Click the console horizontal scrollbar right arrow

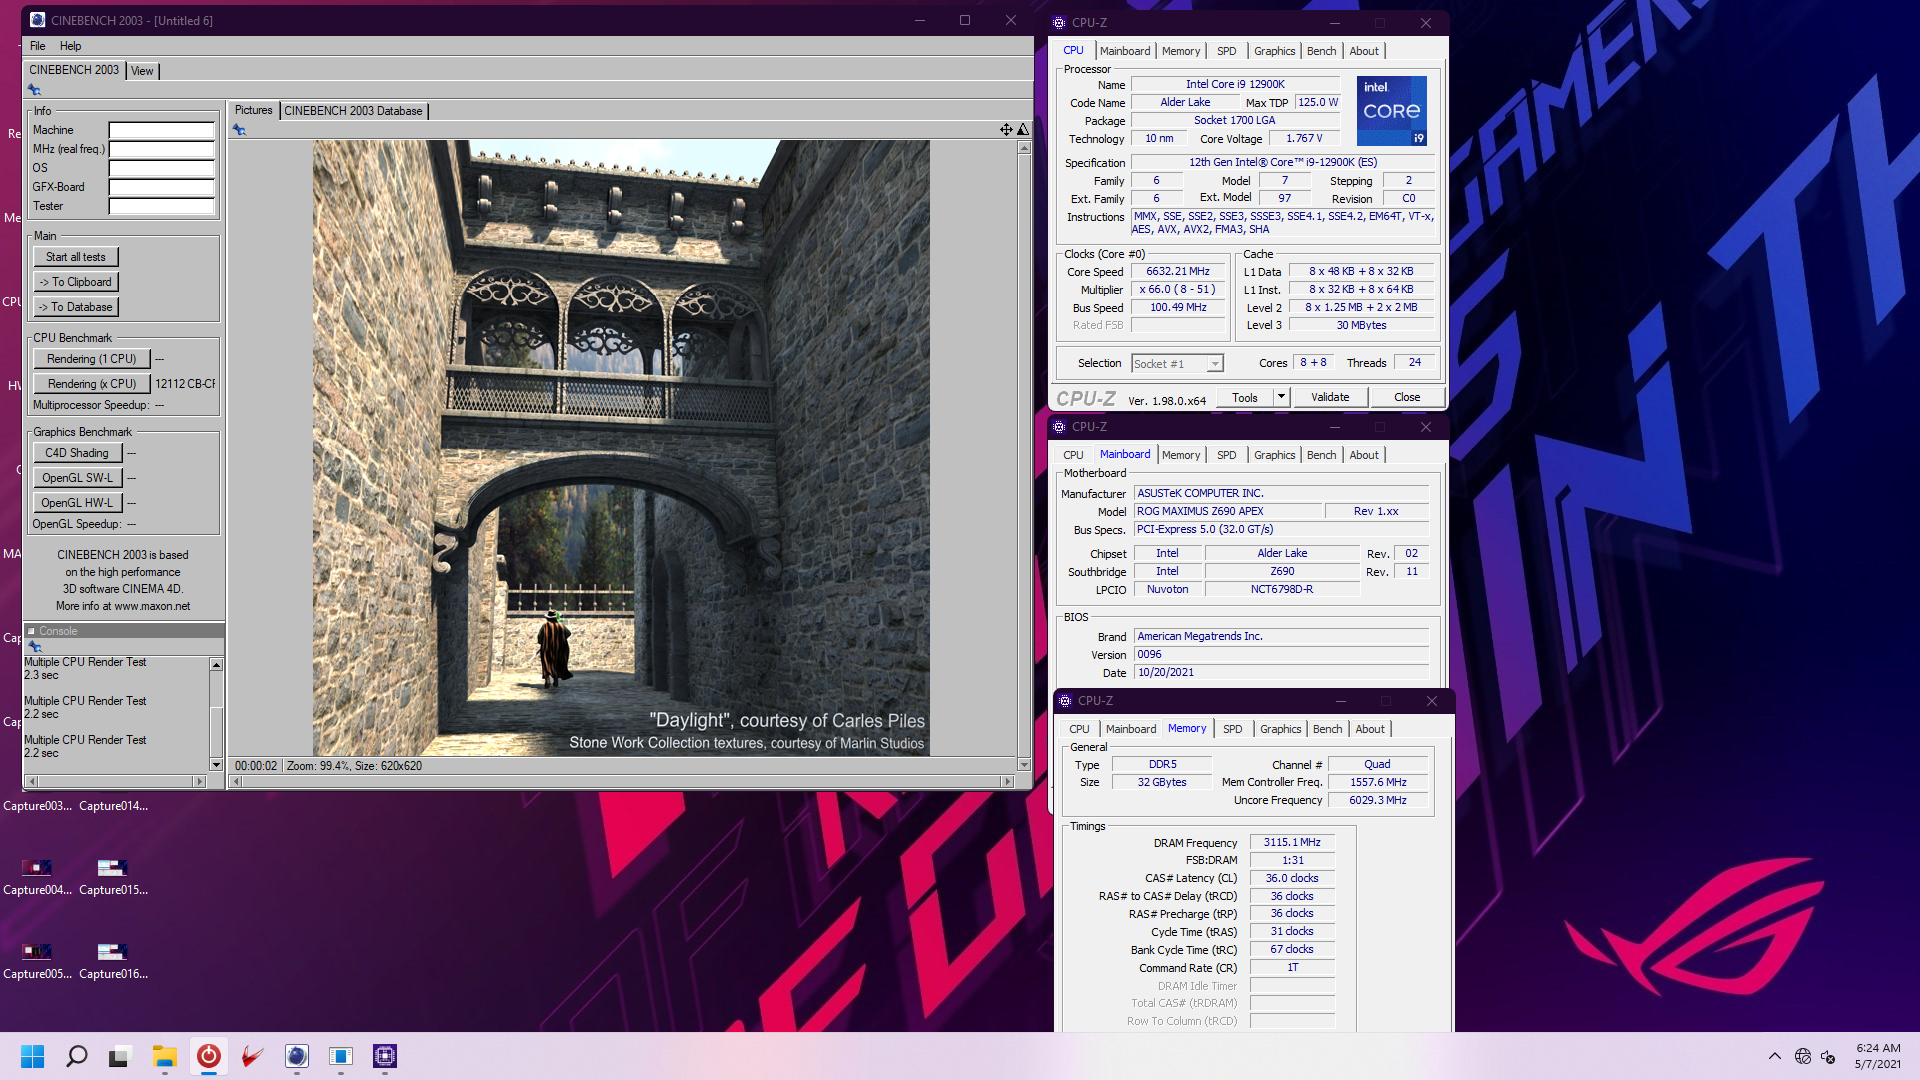[x=199, y=781]
